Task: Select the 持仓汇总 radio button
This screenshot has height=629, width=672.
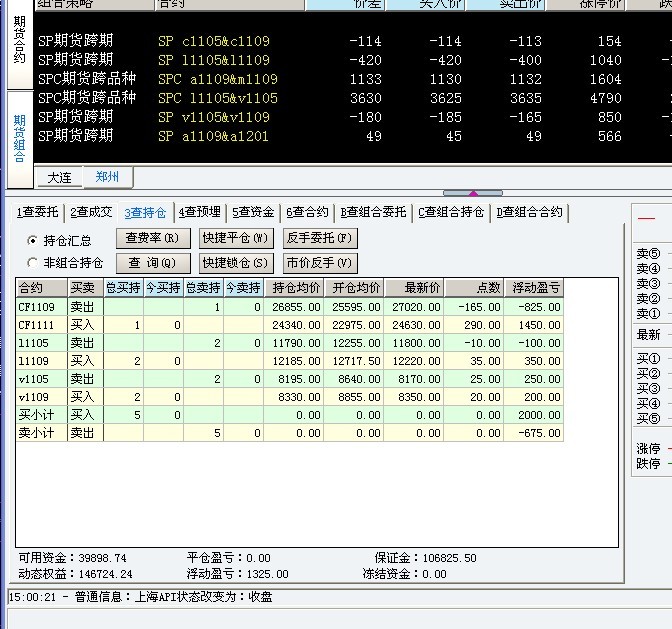Action: tap(33, 241)
